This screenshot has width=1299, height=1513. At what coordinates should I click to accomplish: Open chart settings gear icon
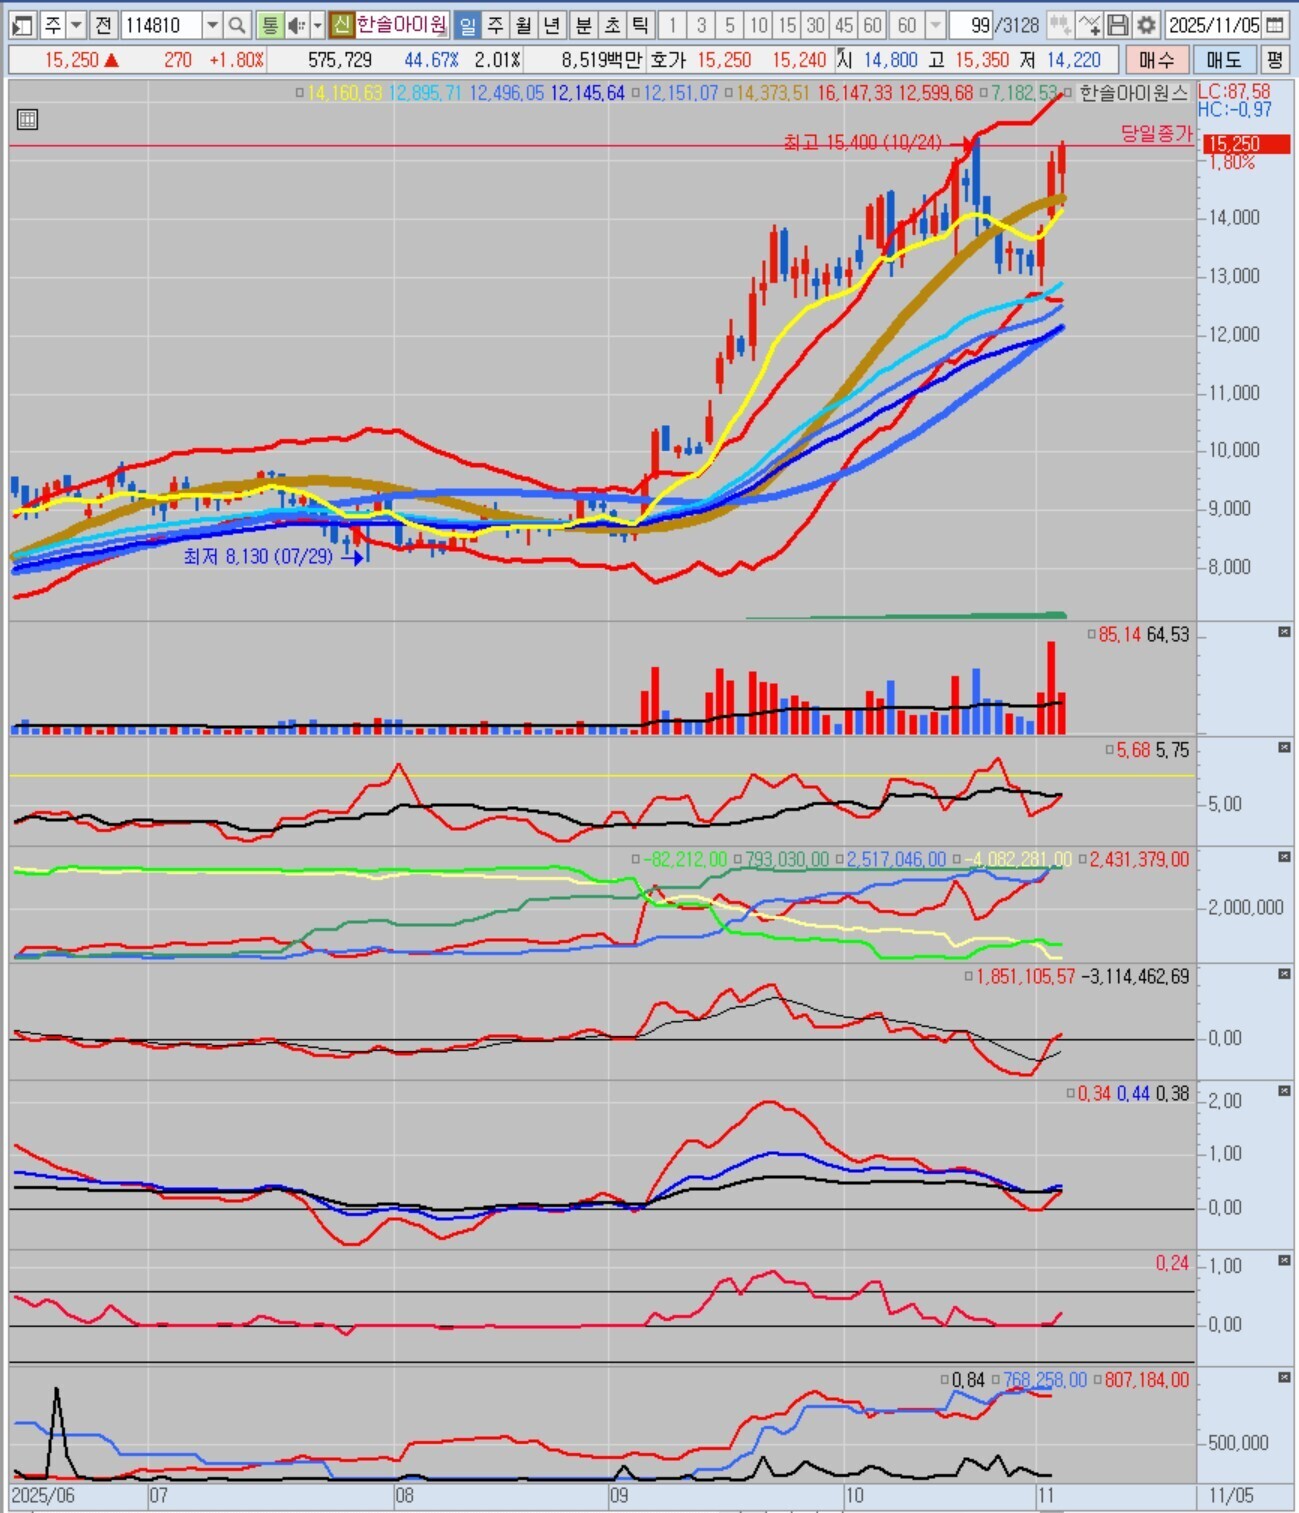point(1147,25)
